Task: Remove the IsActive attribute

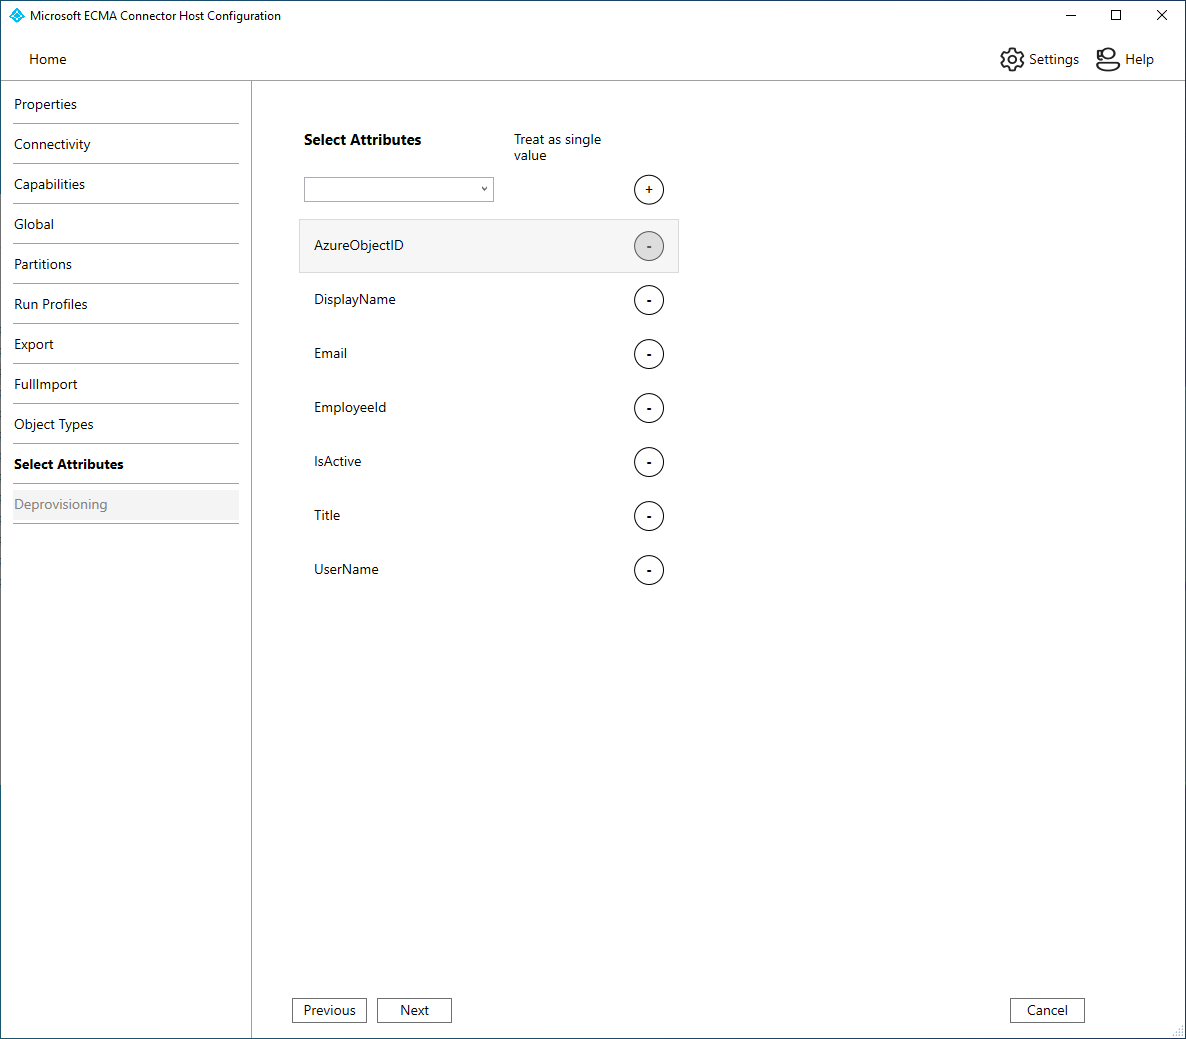Action: point(648,462)
